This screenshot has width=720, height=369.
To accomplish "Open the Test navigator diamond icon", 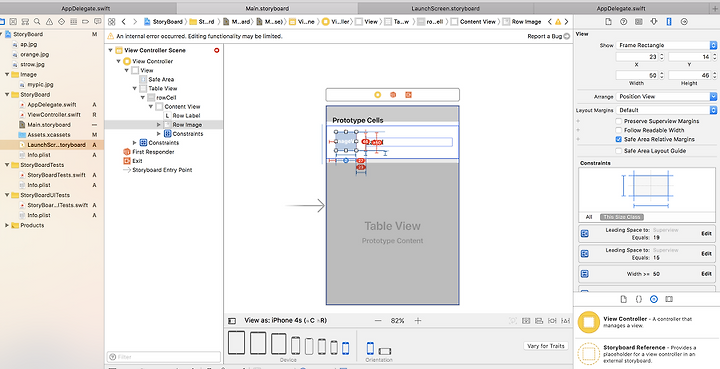I will click(62, 22).
